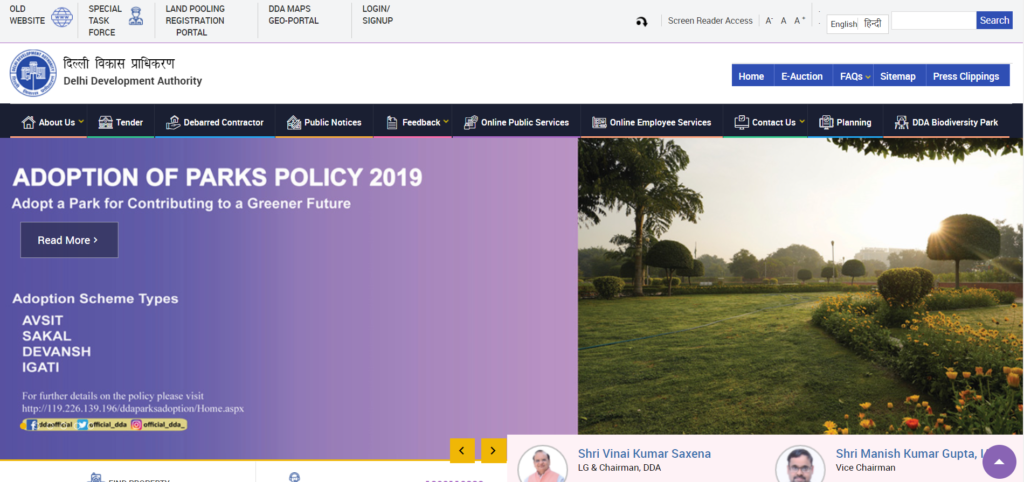This screenshot has height=482, width=1024.
Task: Open the DDA Twitter handle badge
Action: point(103,425)
